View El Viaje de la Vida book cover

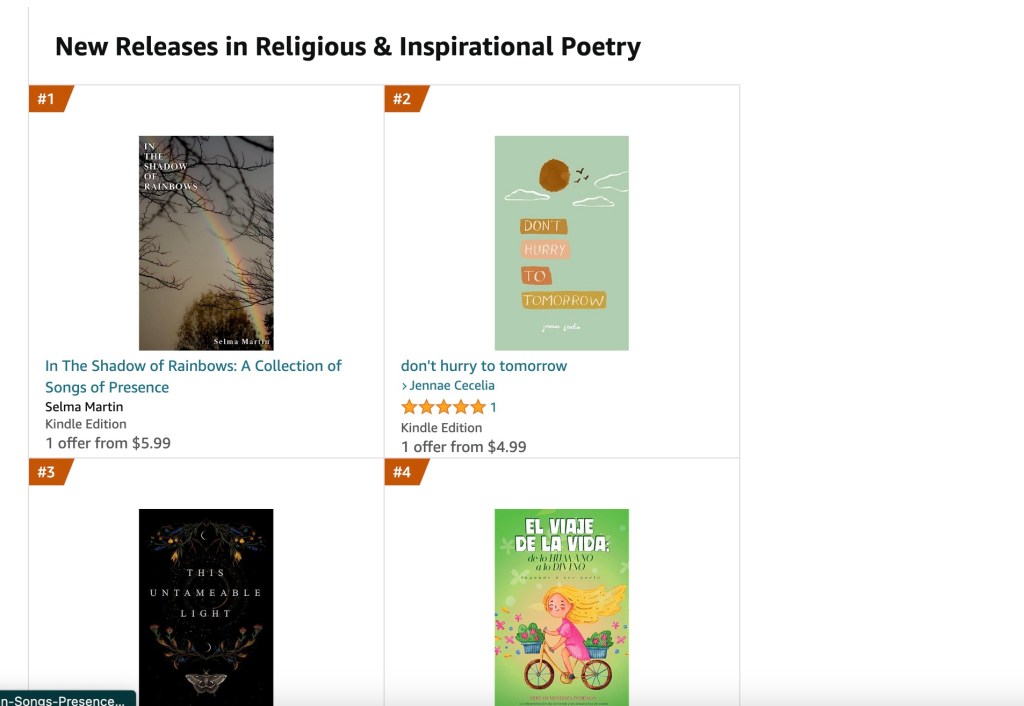(x=561, y=606)
